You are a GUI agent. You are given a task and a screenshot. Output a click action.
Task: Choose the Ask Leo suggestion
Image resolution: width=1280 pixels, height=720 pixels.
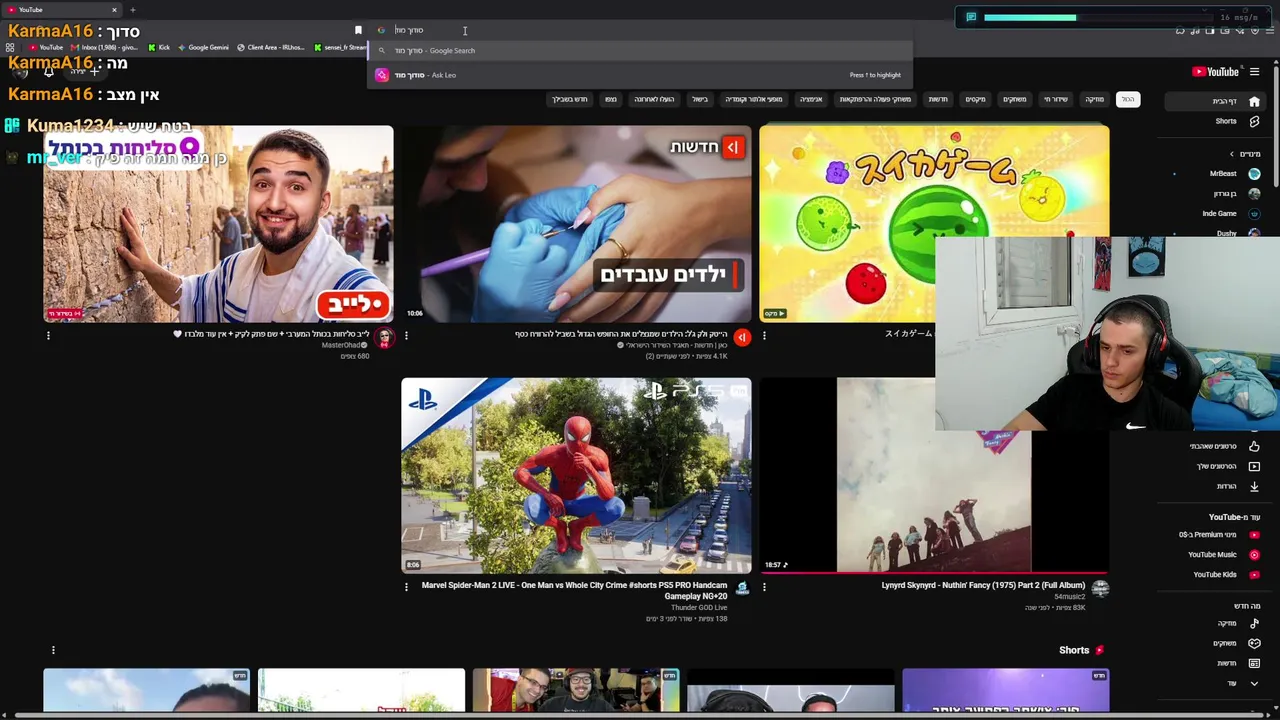click(640, 75)
